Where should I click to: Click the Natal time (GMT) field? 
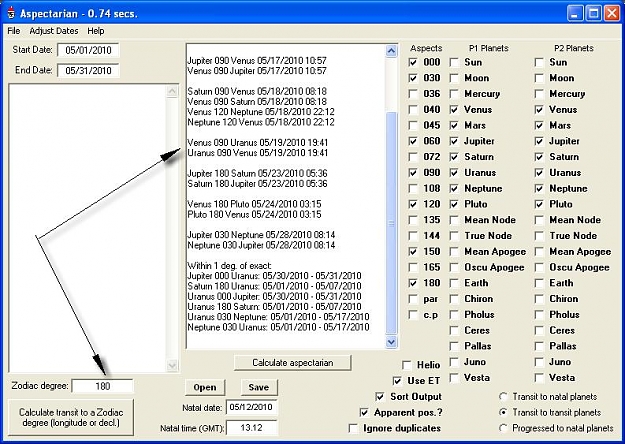pos(252,428)
